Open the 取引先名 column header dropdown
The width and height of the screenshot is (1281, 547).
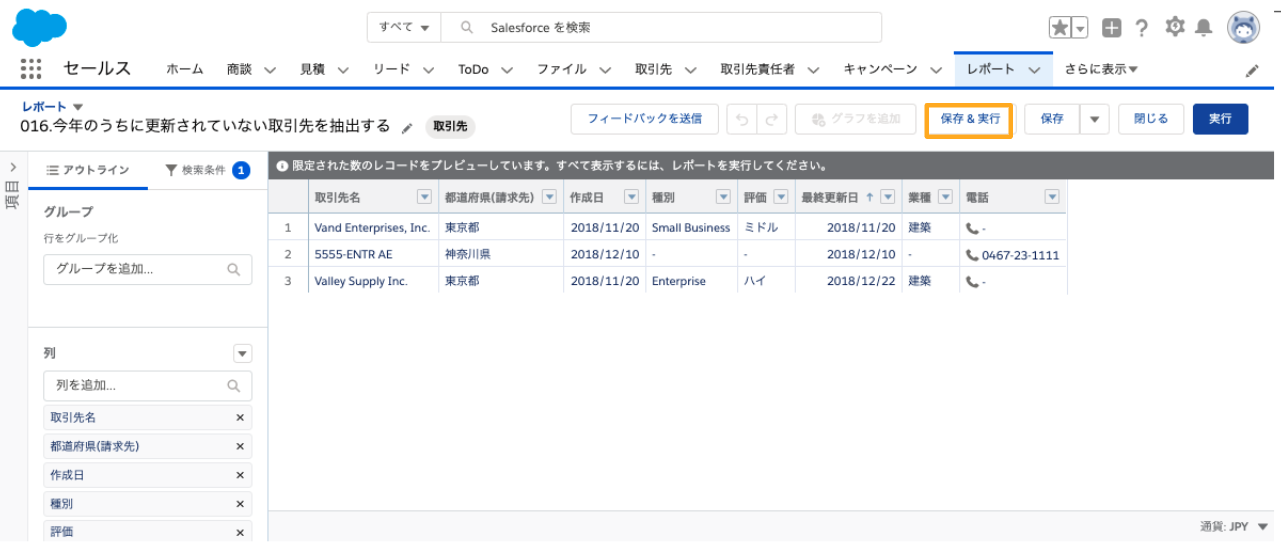(x=424, y=198)
